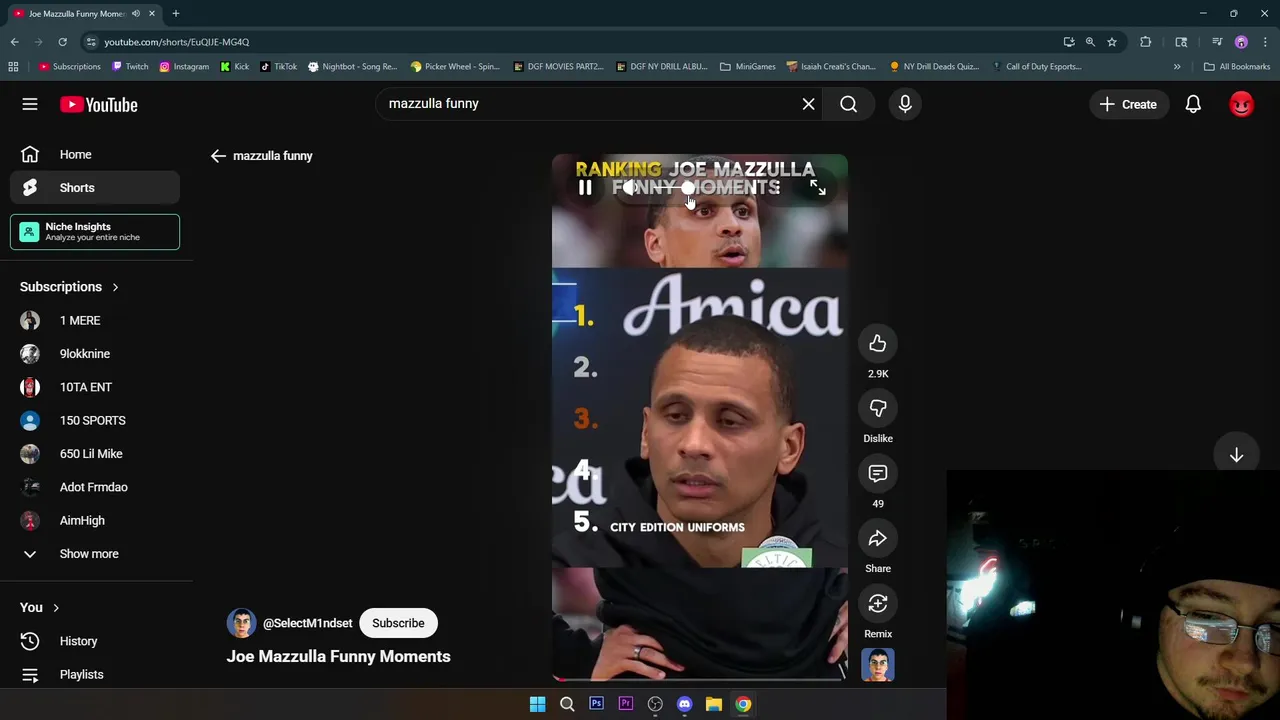This screenshot has height=720, width=1280.
Task: Subscribe to @SelectM1ndset
Action: (x=398, y=623)
